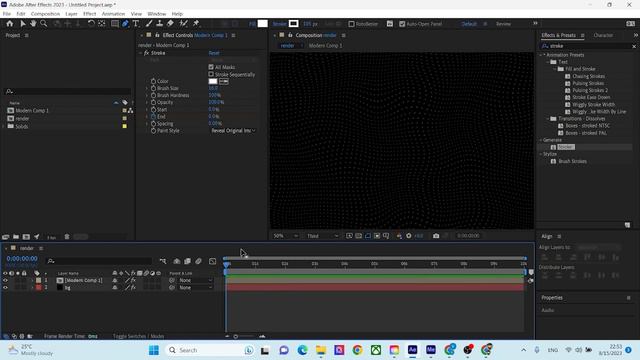This screenshot has height=360, width=640.
Task: Collapse the Animation Presets tree group
Action: (x=541, y=55)
